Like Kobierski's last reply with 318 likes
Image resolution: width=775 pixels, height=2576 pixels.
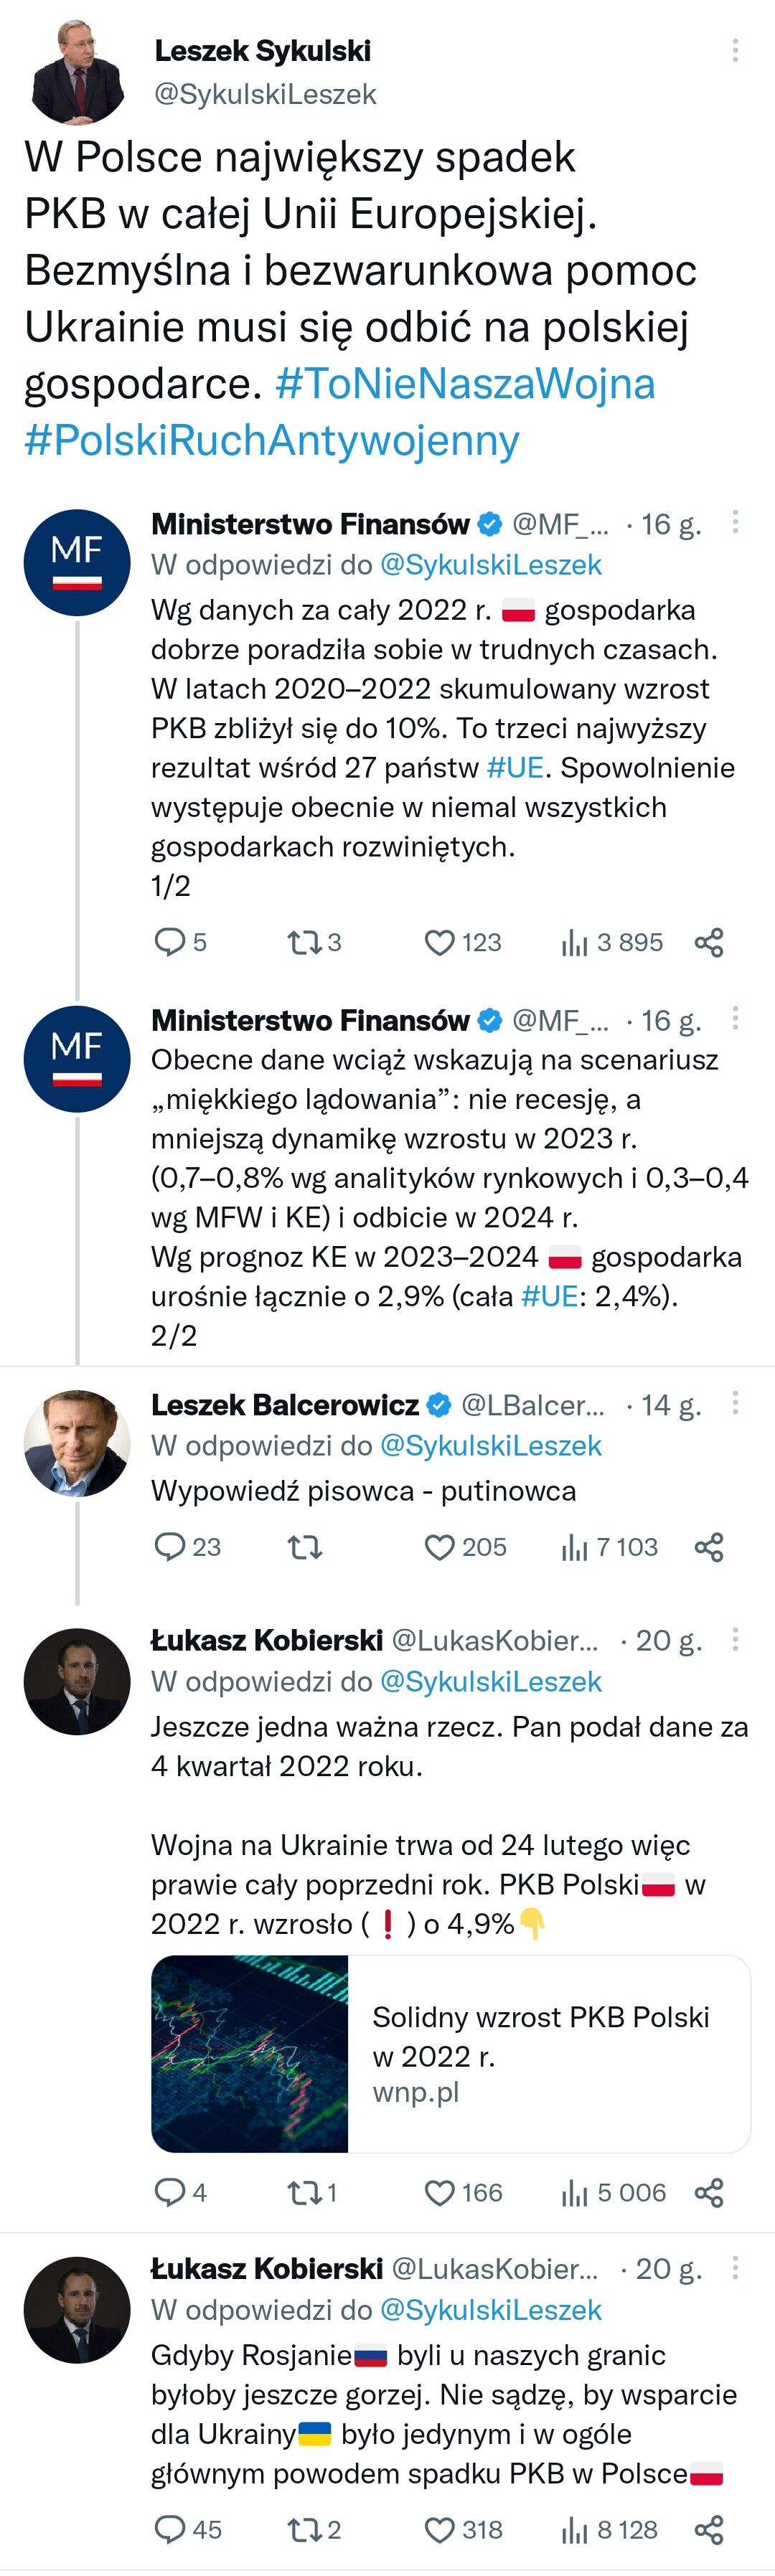coord(439,2529)
